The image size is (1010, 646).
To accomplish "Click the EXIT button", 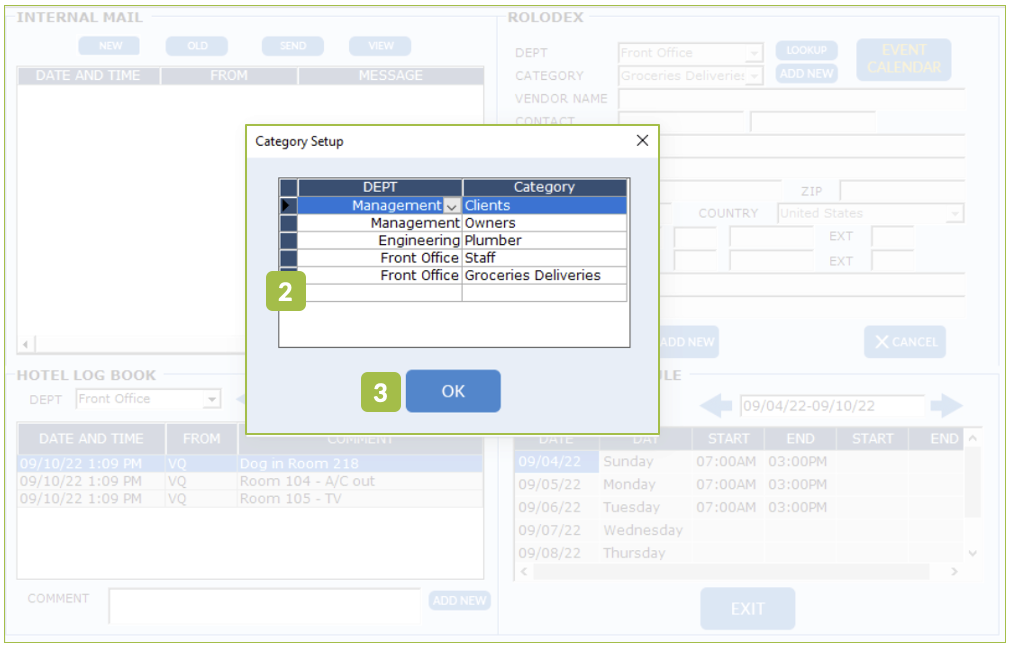I will [x=747, y=609].
